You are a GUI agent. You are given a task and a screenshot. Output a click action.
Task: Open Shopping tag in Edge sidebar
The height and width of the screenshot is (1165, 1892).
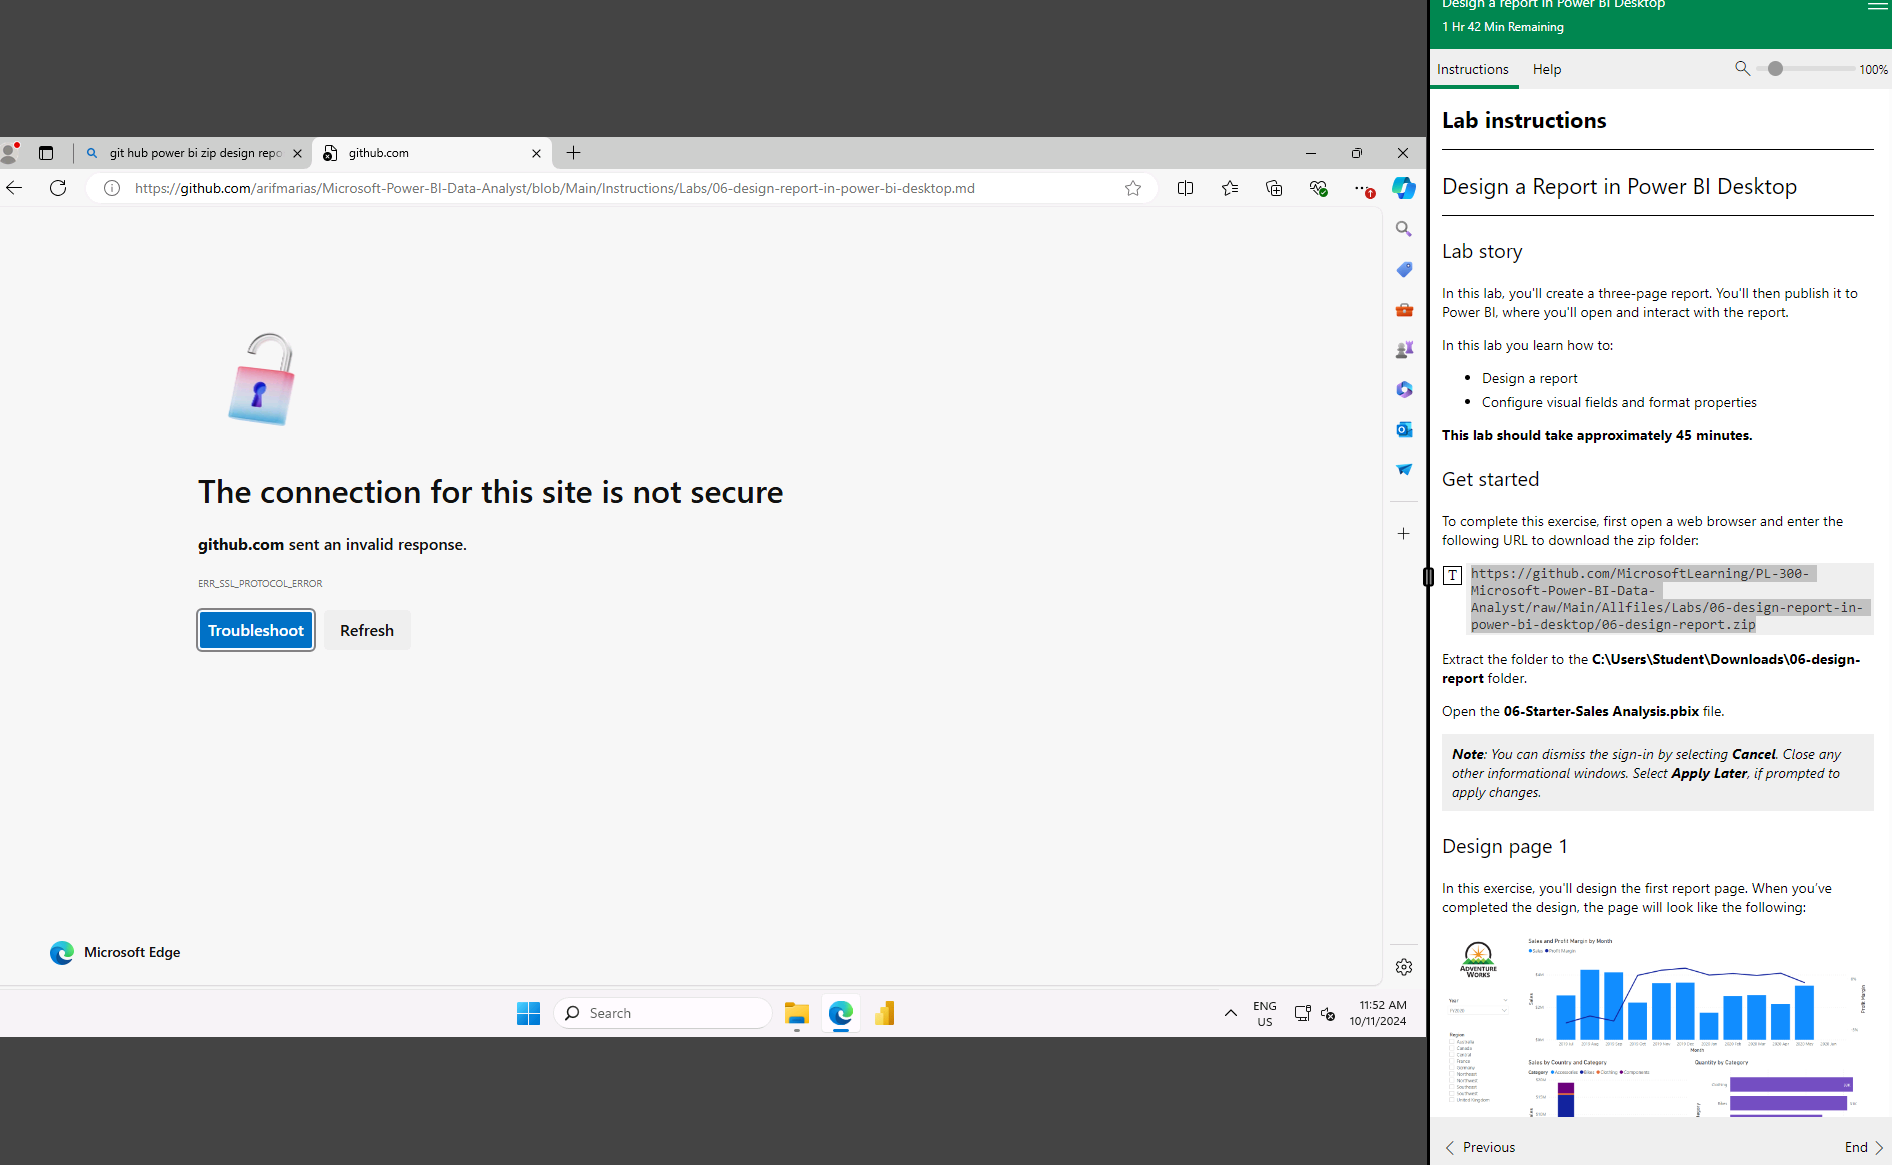[x=1404, y=269]
